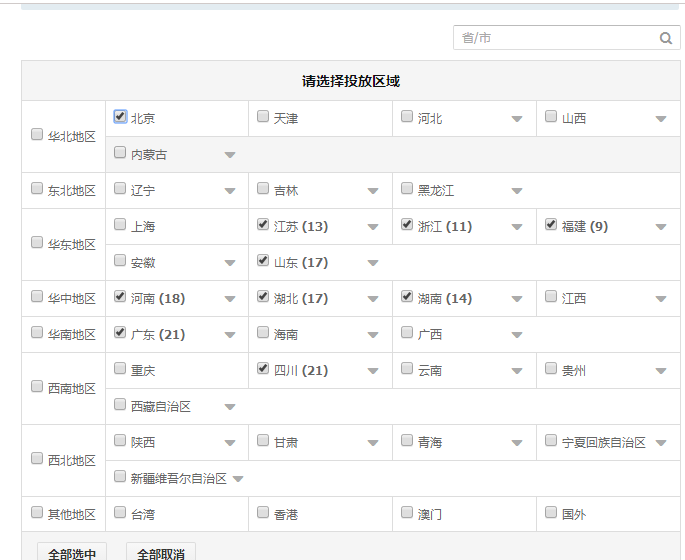The image size is (685, 560).
Task: Open the 福建 (9) cities dropdown
Action: (x=661, y=227)
